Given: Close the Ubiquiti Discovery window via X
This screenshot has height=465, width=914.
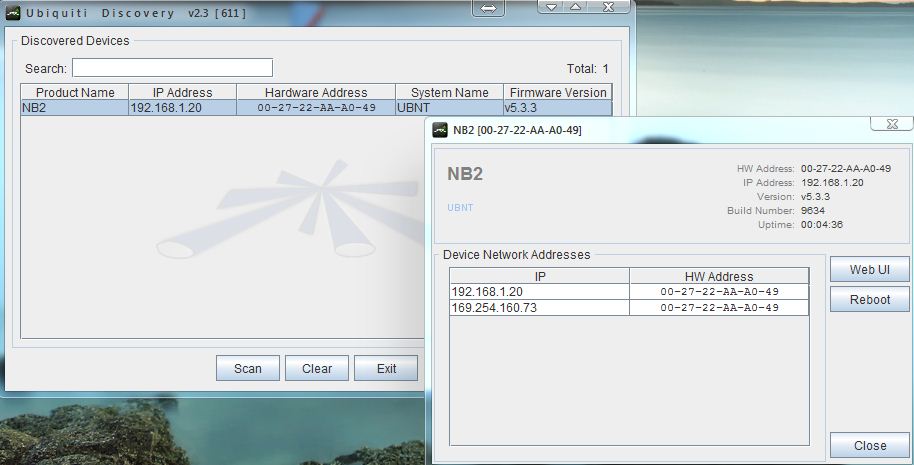Looking at the screenshot, I should tap(606, 6).
